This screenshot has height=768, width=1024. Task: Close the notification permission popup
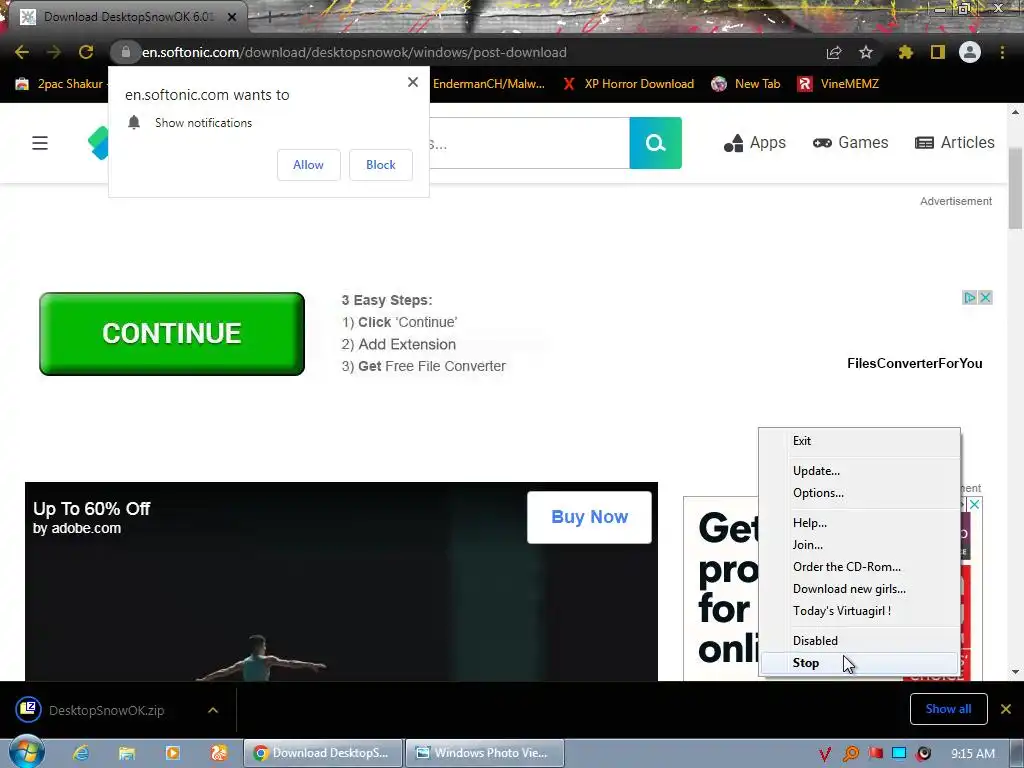[413, 82]
